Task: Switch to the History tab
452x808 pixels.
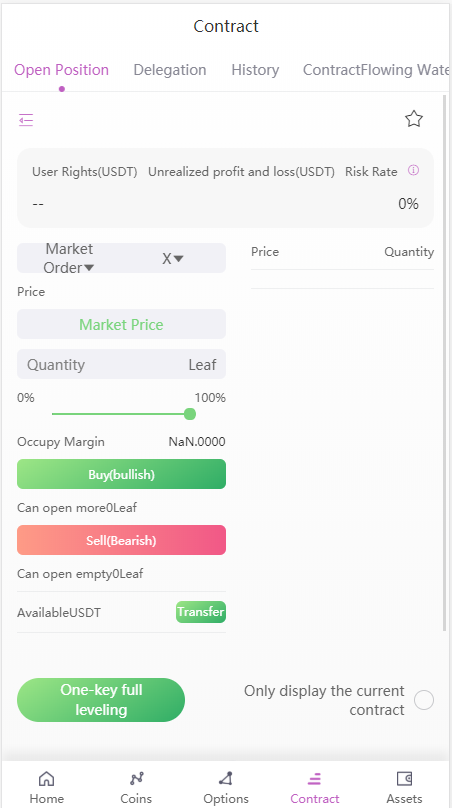Action: point(255,70)
